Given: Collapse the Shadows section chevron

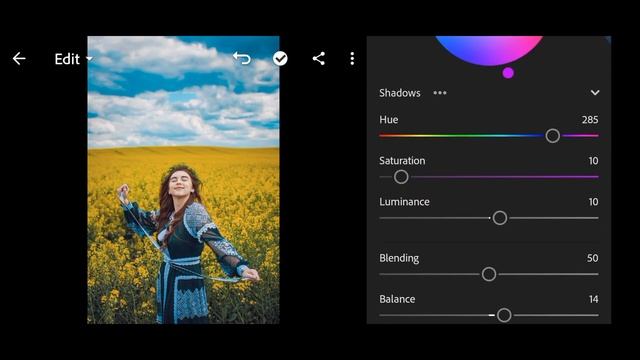Looking at the screenshot, I should 595,93.
